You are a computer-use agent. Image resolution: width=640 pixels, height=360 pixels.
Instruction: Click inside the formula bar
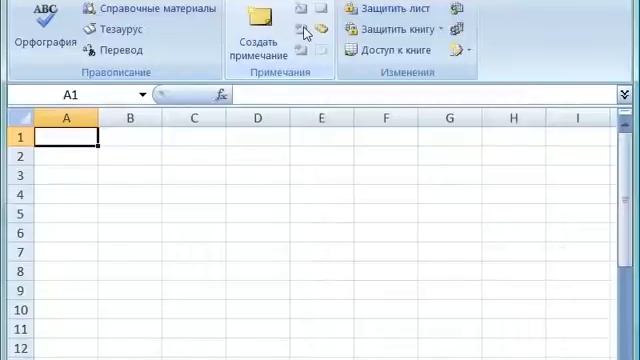pyautogui.click(x=424, y=95)
